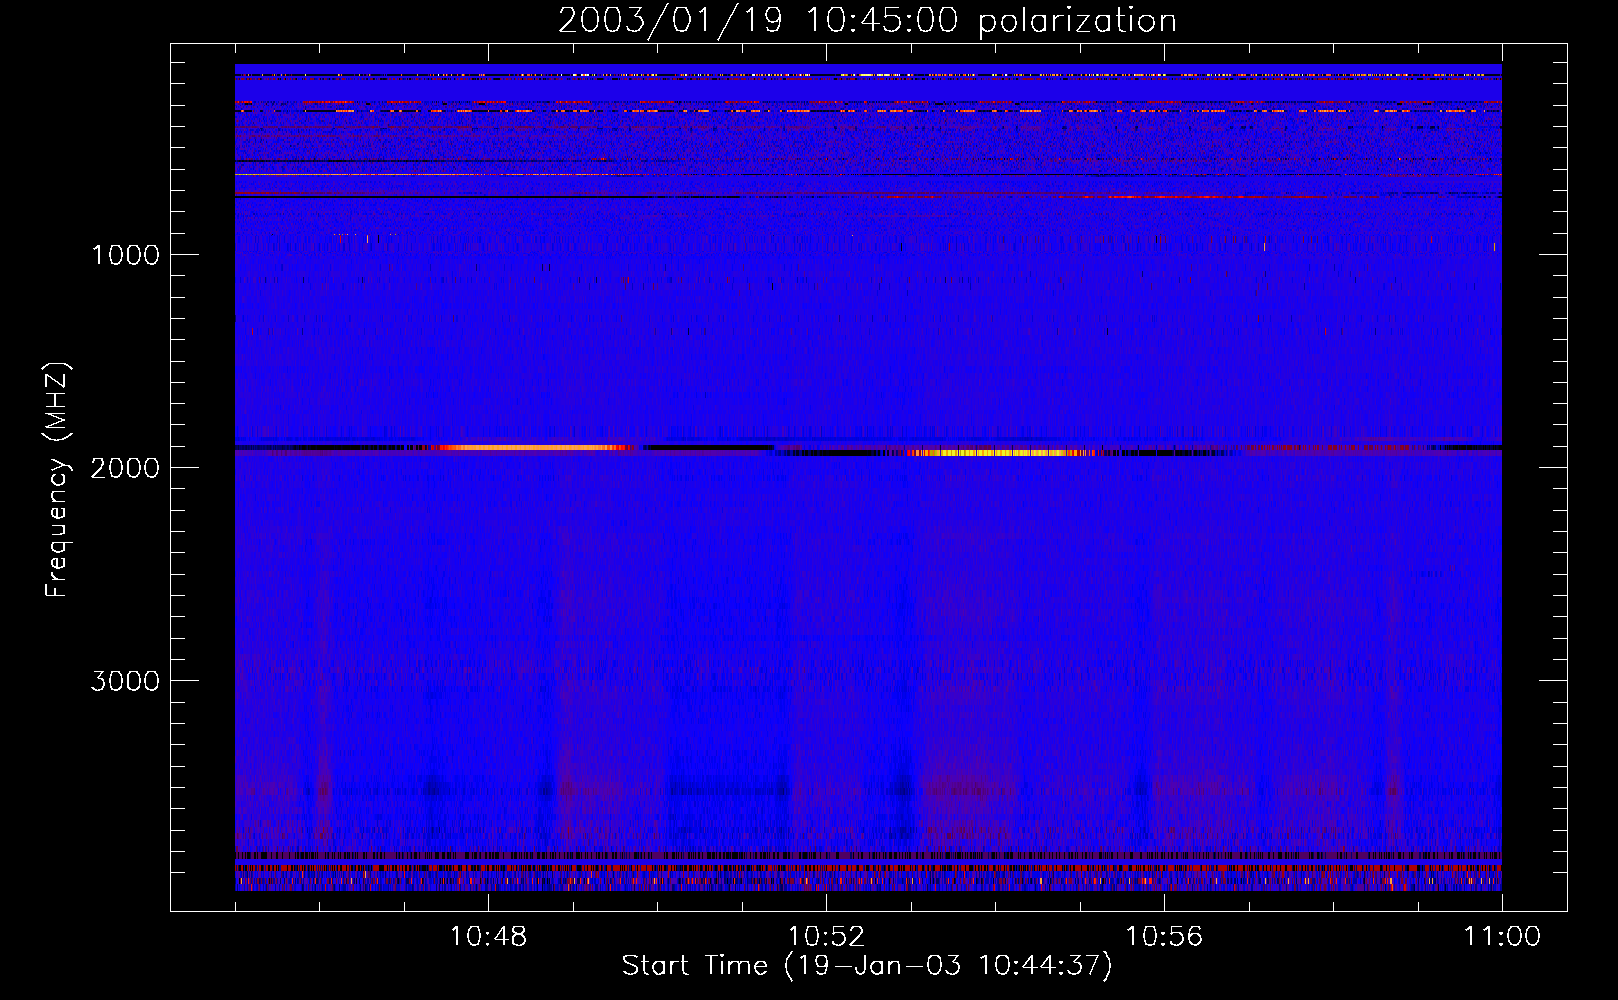Click the 1000 frequency tick label
The width and height of the screenshot is (1618, 1000).
(x=125, y=255)
